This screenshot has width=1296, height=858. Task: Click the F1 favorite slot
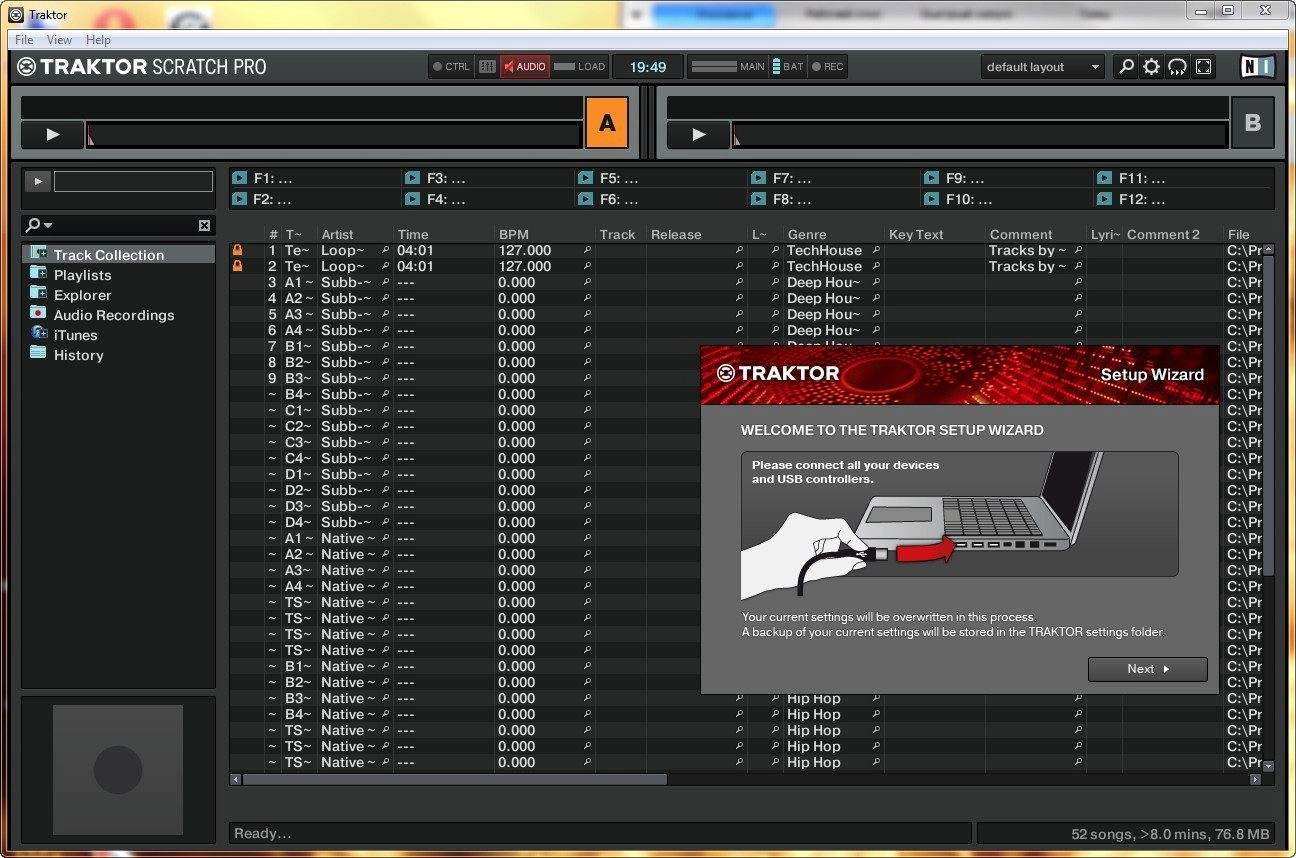click(x=315, y=178)
